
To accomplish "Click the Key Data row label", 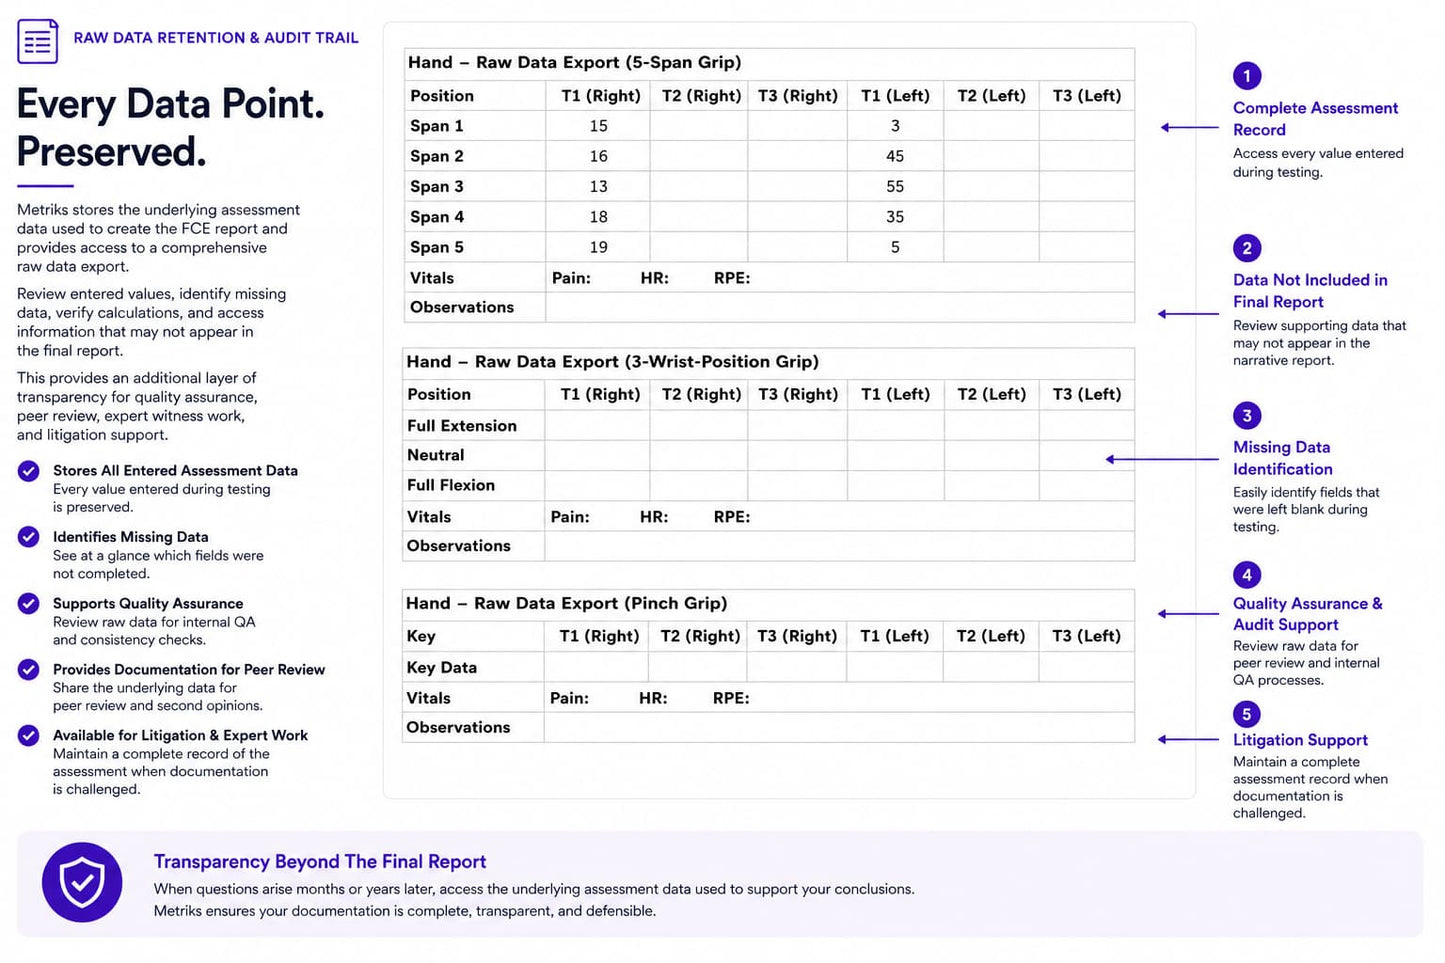I will point(441,668).
